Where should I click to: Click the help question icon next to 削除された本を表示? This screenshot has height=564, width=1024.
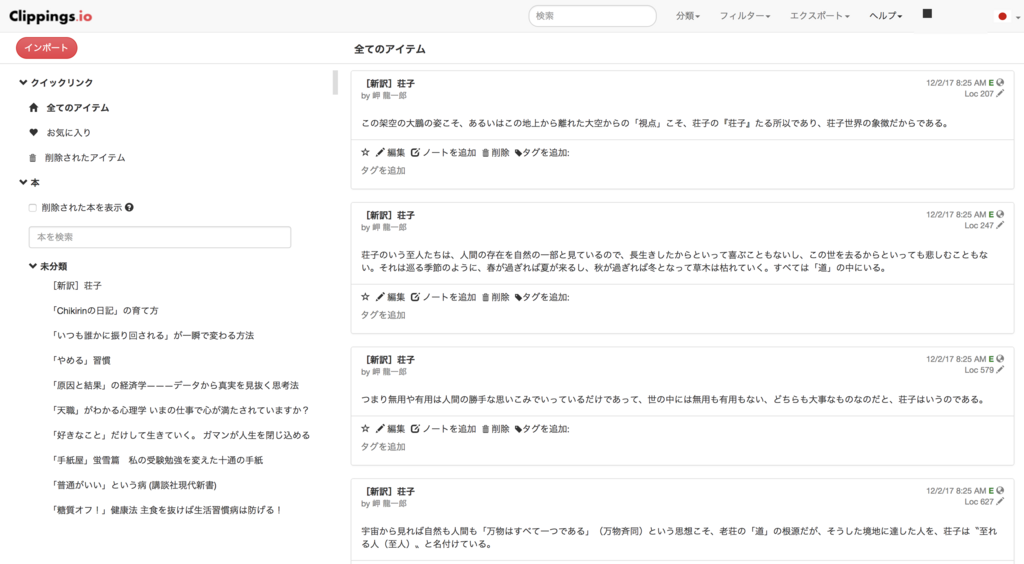coord(129,208)
